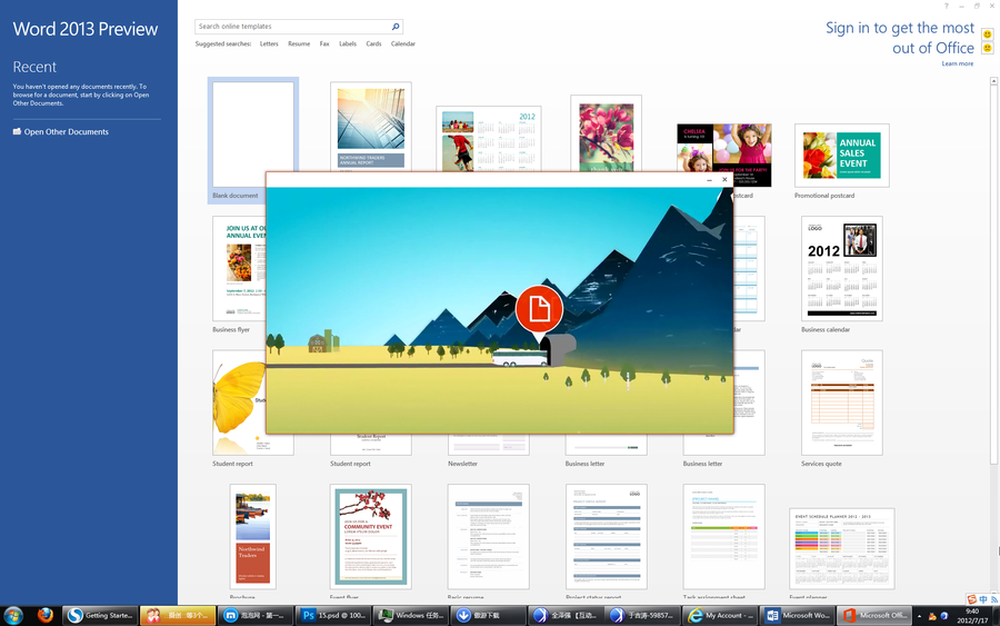Click the red document icon in the animation window
Viewport: 1000px width, 626px height.
coord(539,309)
